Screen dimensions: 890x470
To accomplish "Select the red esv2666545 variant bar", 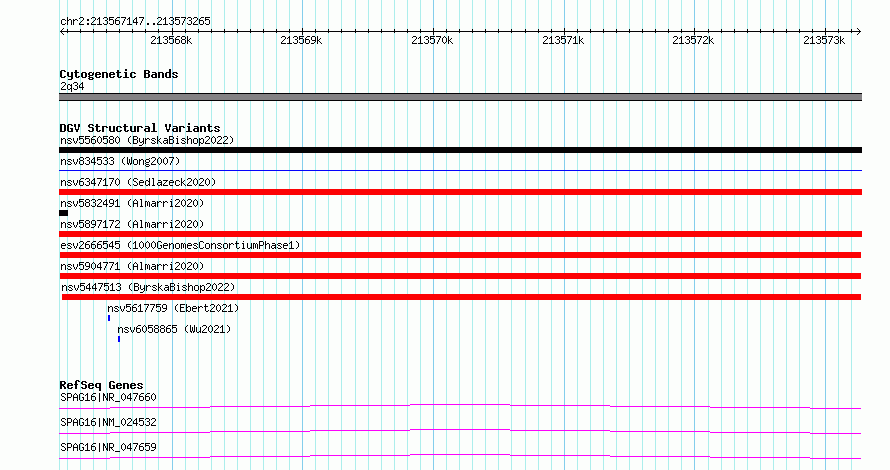I will (x=460, y=255).
